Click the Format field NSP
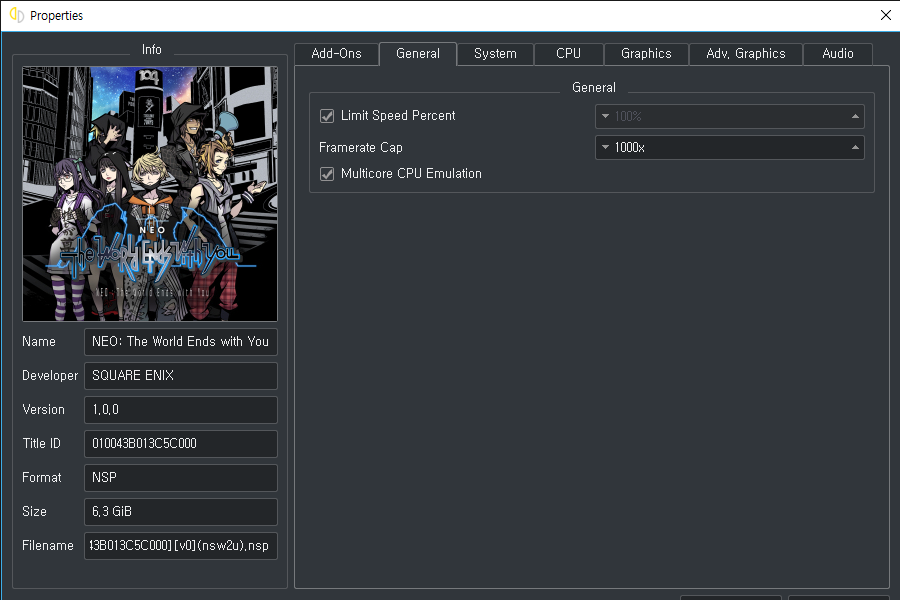The height and width of the screenshot is (600, 900). click(181, 478)
